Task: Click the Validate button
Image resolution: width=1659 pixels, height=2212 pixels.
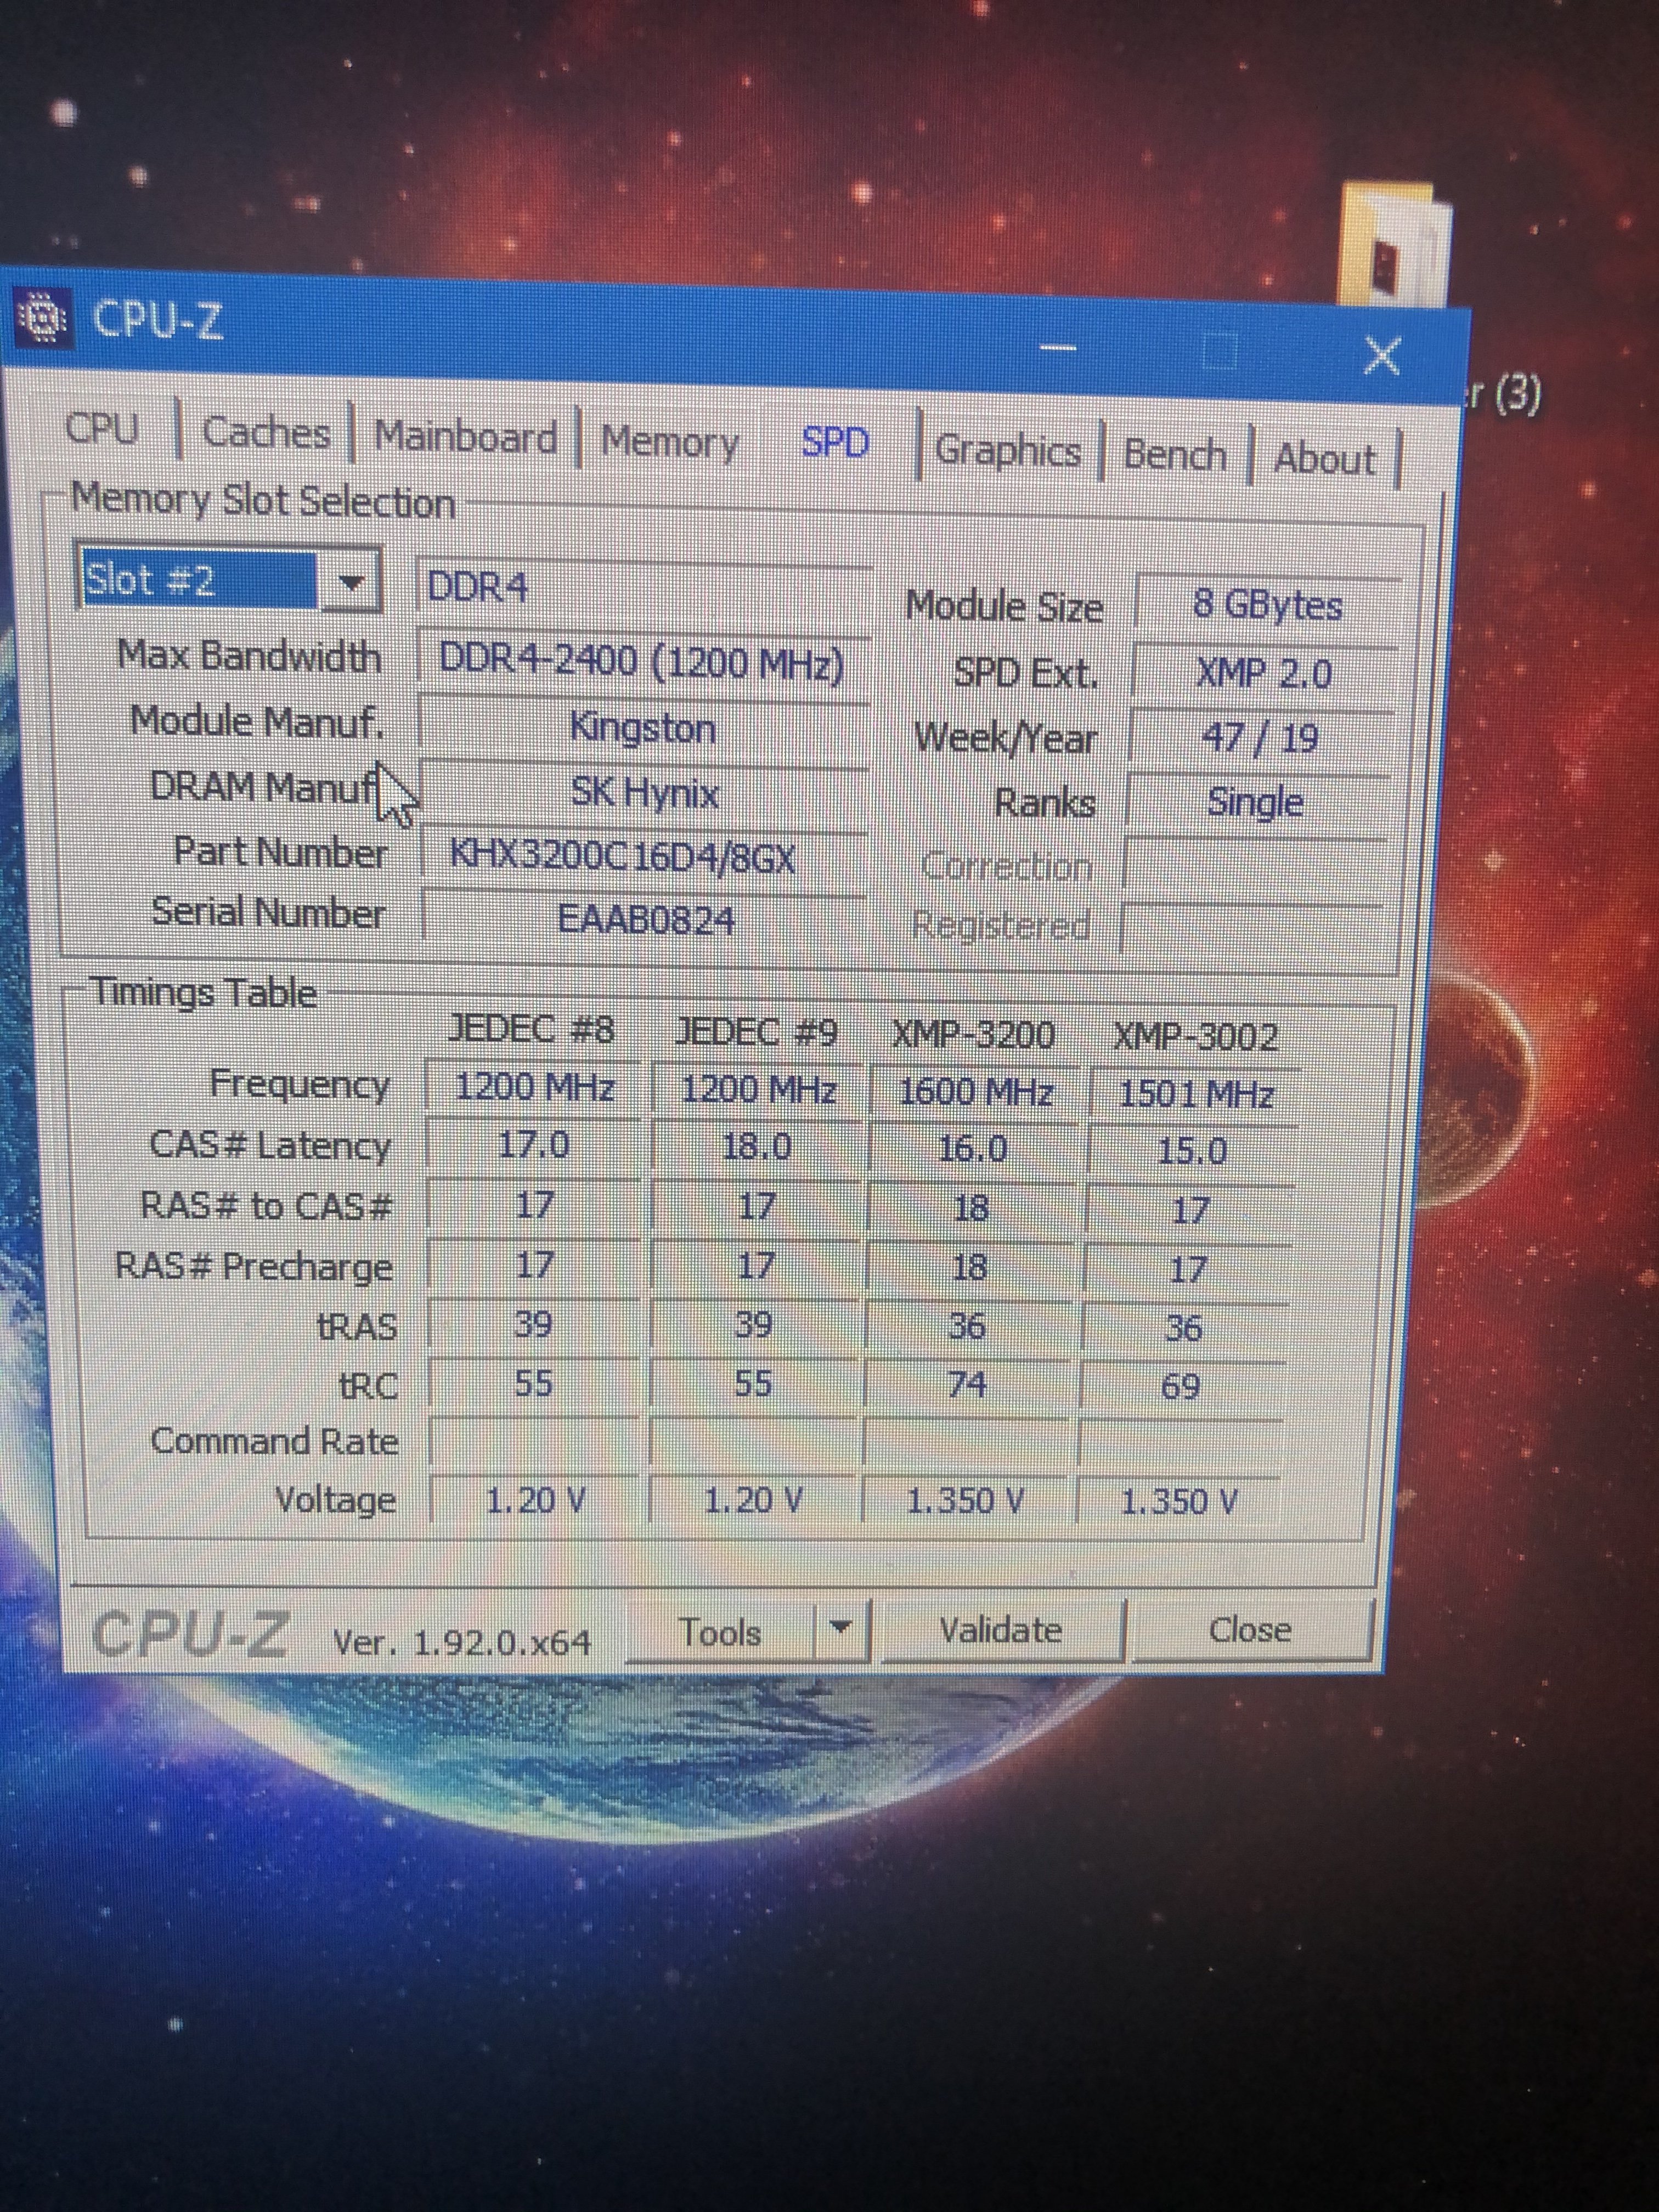Action: click(1000, 1631)
